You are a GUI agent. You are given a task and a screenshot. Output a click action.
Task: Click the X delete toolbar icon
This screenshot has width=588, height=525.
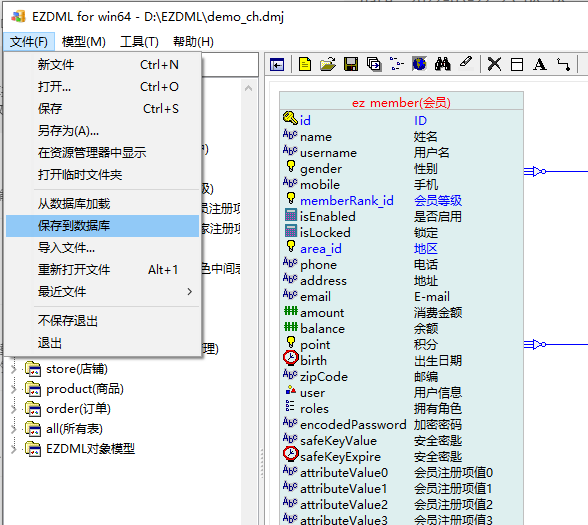coord(494,64)
